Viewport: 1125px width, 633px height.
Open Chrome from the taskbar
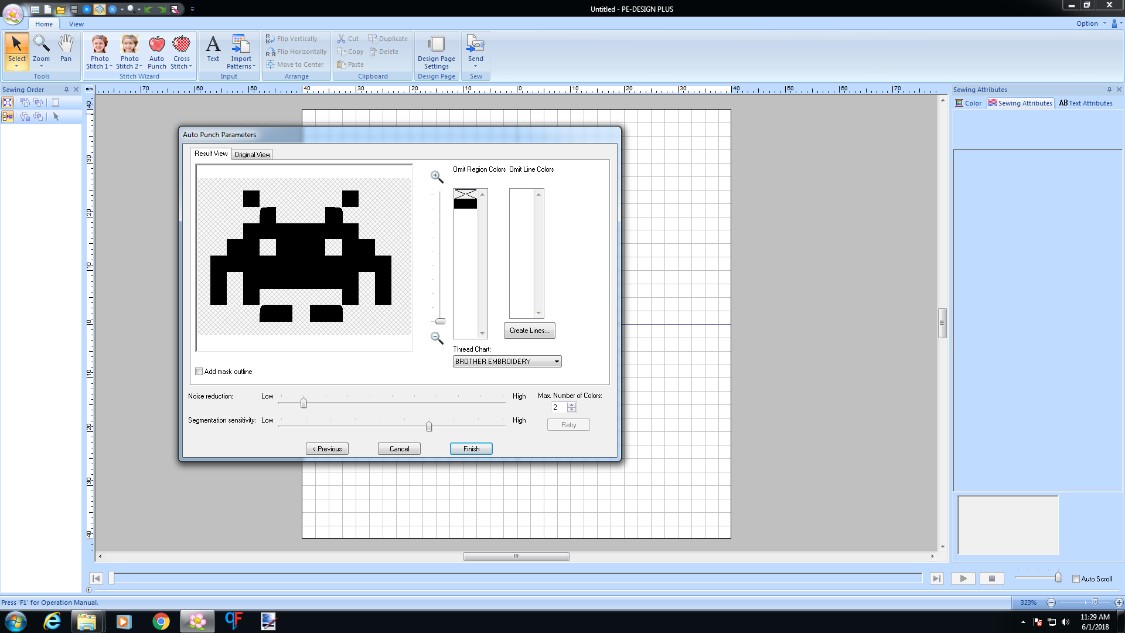pos(161,622)
